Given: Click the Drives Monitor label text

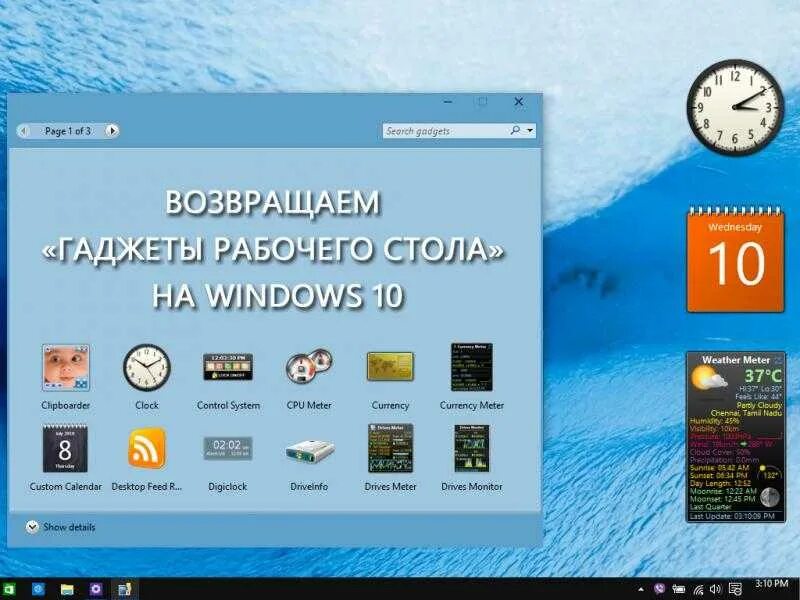Looking at the screenshot, I should tap(471, 487).
